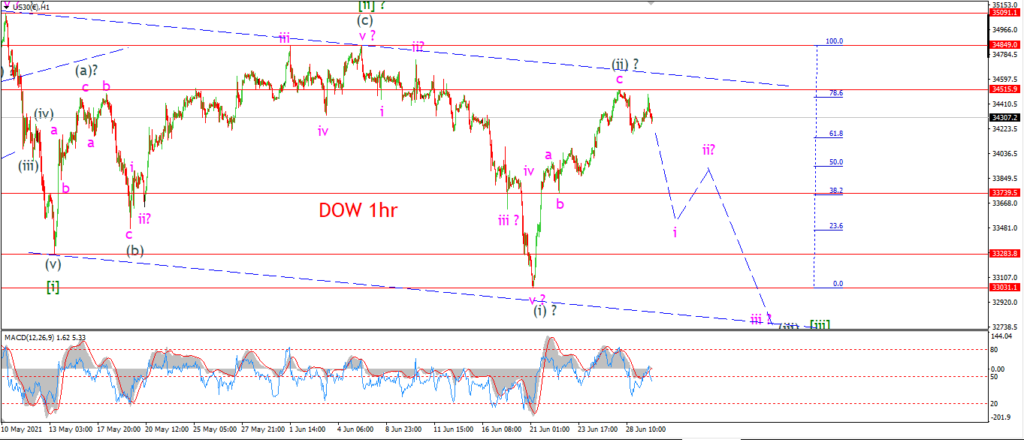Select the 34849.0 red price tag

1002,45
